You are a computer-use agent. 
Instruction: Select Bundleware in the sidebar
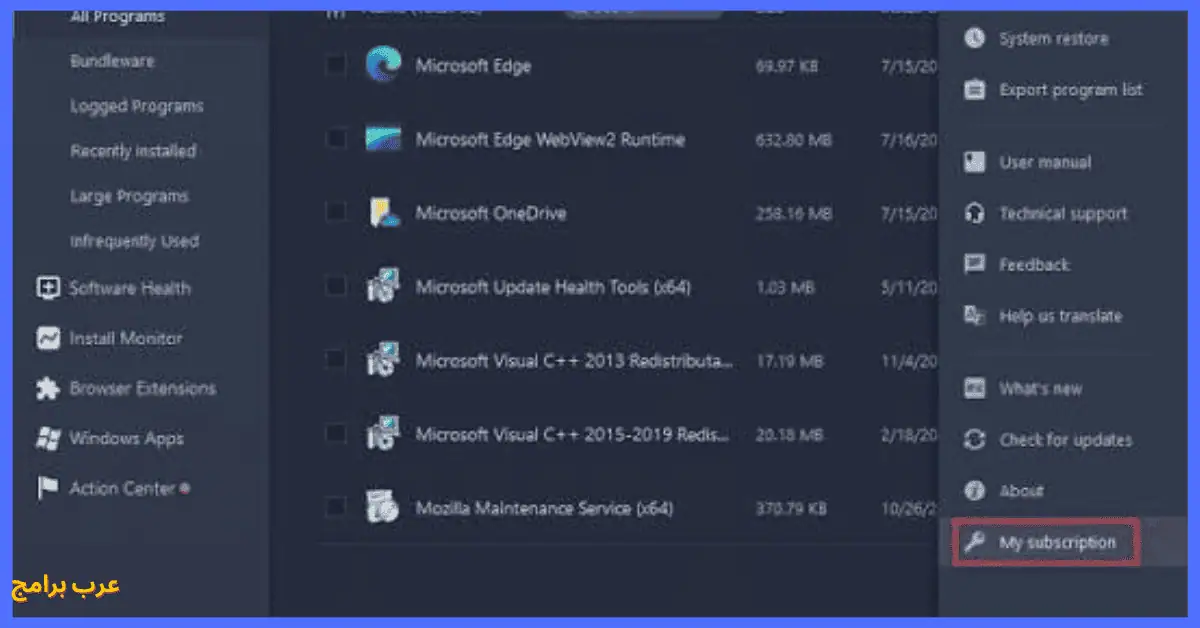tap(112, 61)
